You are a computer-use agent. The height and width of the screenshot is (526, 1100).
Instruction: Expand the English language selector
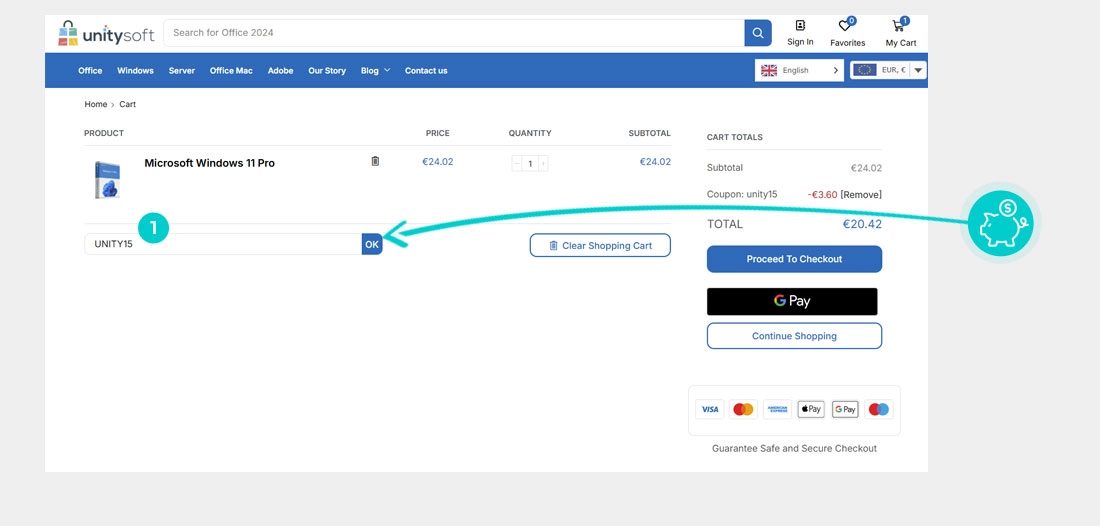pos(799,70)
